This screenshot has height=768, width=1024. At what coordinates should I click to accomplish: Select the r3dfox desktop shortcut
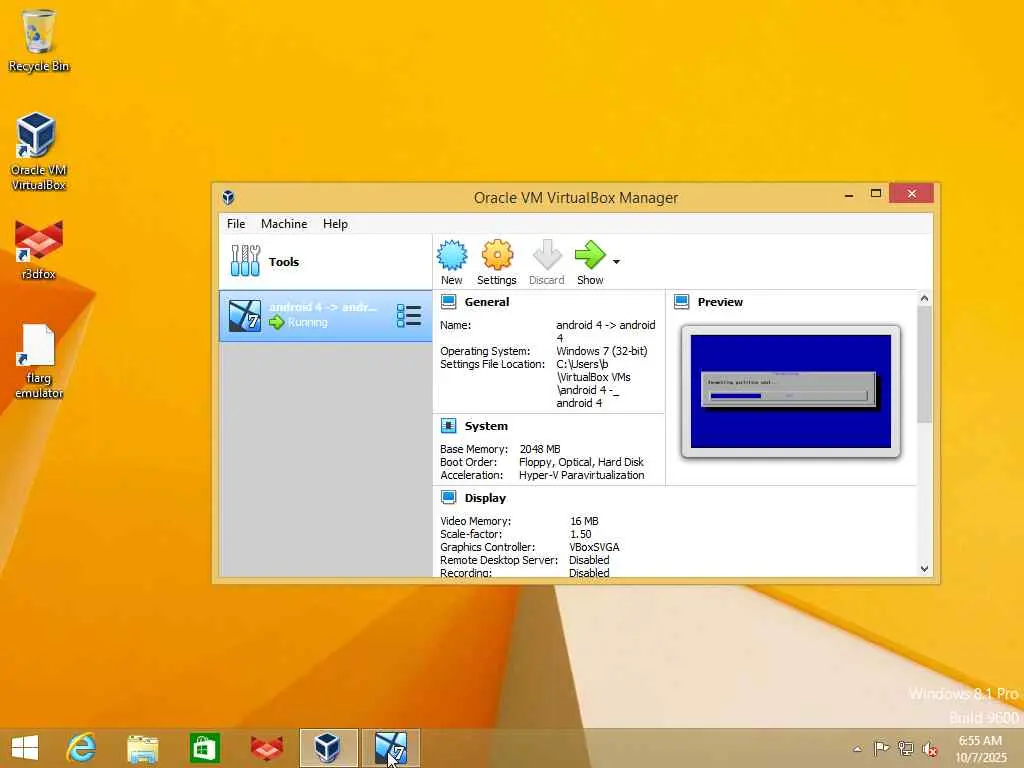[x=39, y=250]
